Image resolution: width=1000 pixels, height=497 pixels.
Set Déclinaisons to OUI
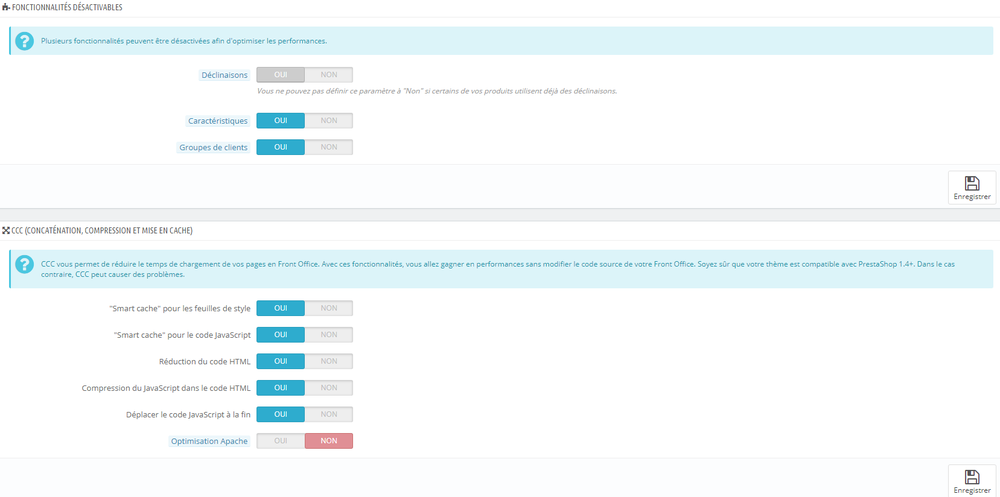[x=281, y=75]
